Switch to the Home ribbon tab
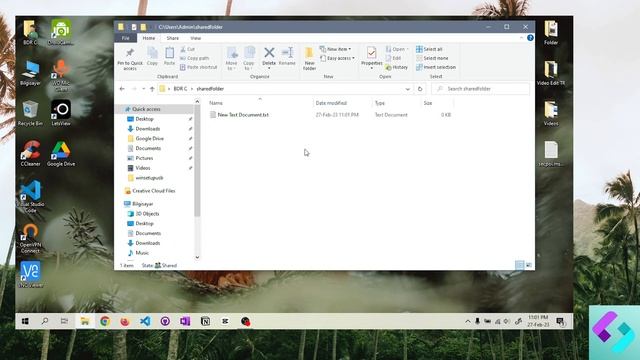 coord(149,38)
